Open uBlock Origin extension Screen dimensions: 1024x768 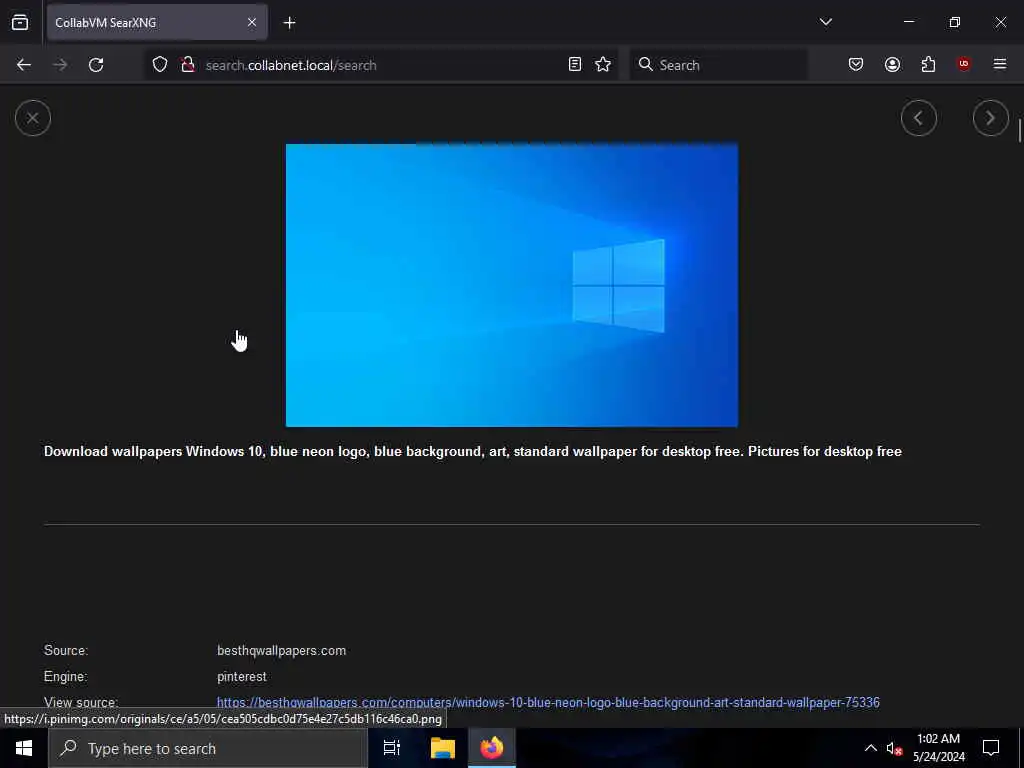tap(964, 64)
